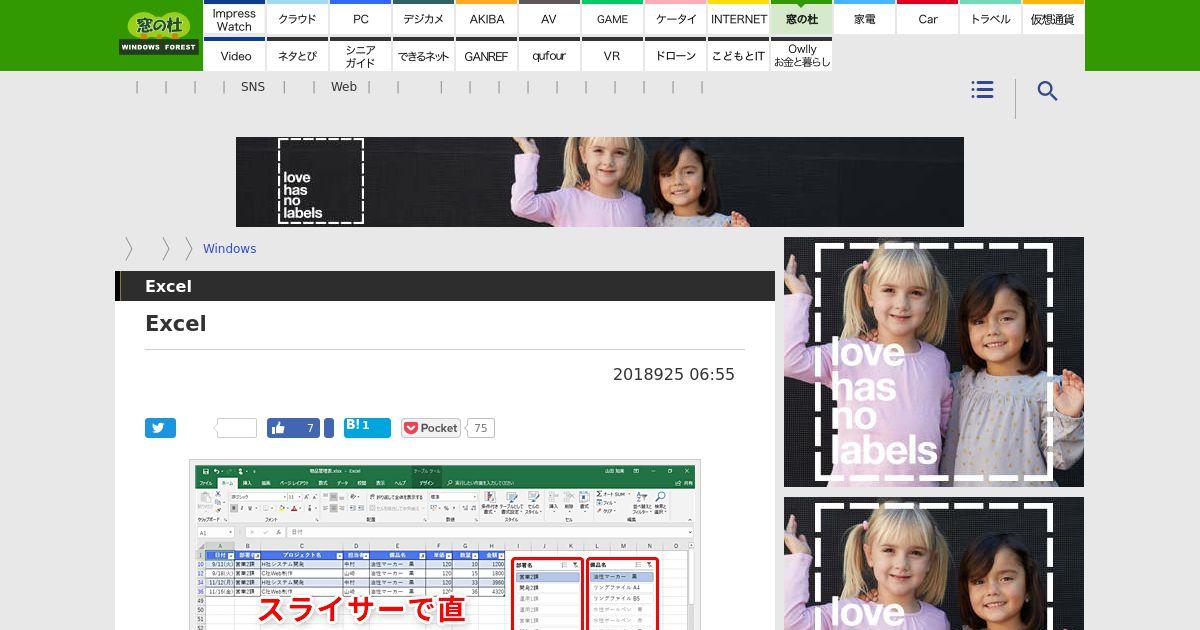
Task: Open シニアガイド tab
Action: click(x=361, y=56)
